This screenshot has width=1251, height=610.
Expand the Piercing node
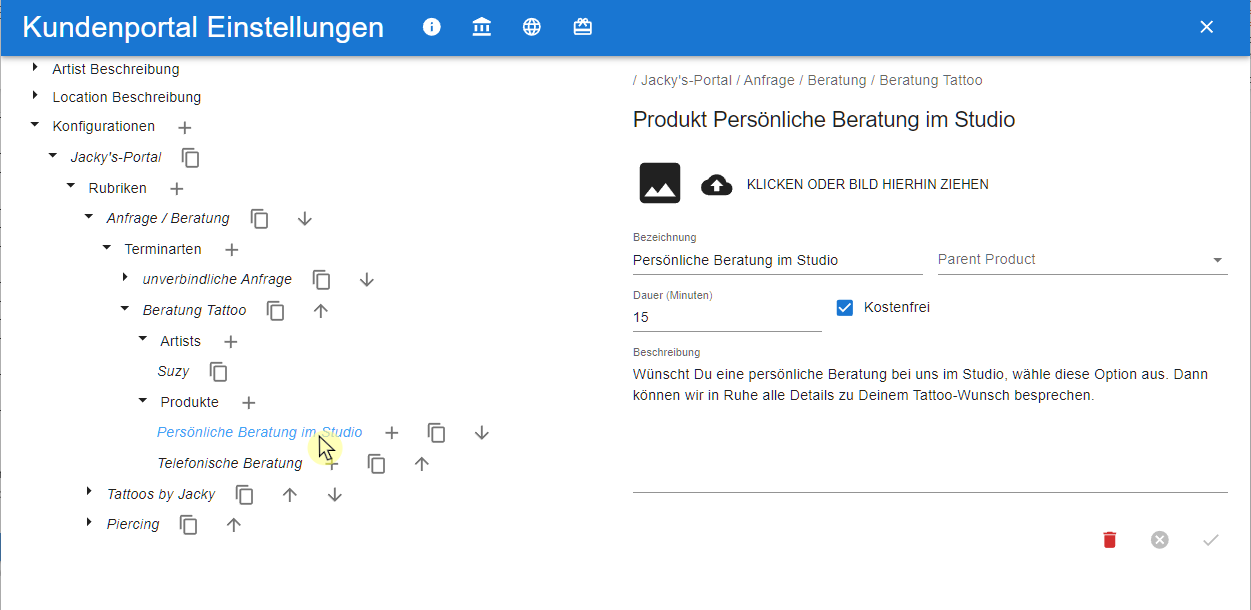click(x=89, y=522)
